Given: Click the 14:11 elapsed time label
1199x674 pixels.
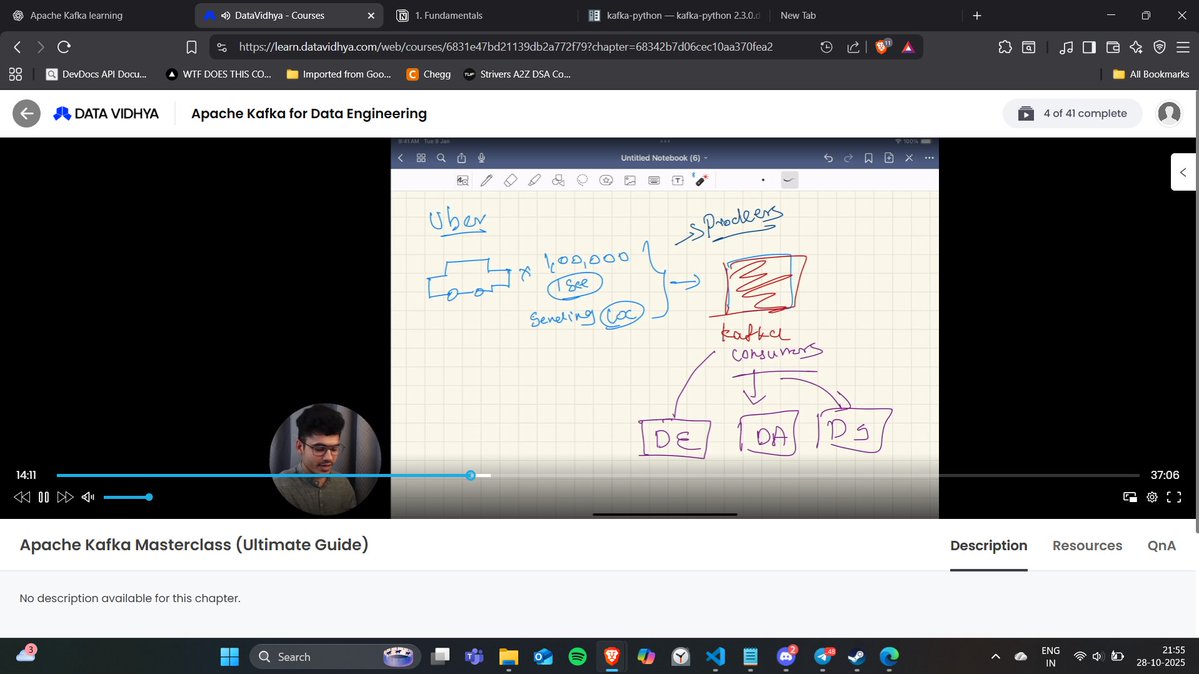Looking at the screenshot, I should click(x=26, y=475).
